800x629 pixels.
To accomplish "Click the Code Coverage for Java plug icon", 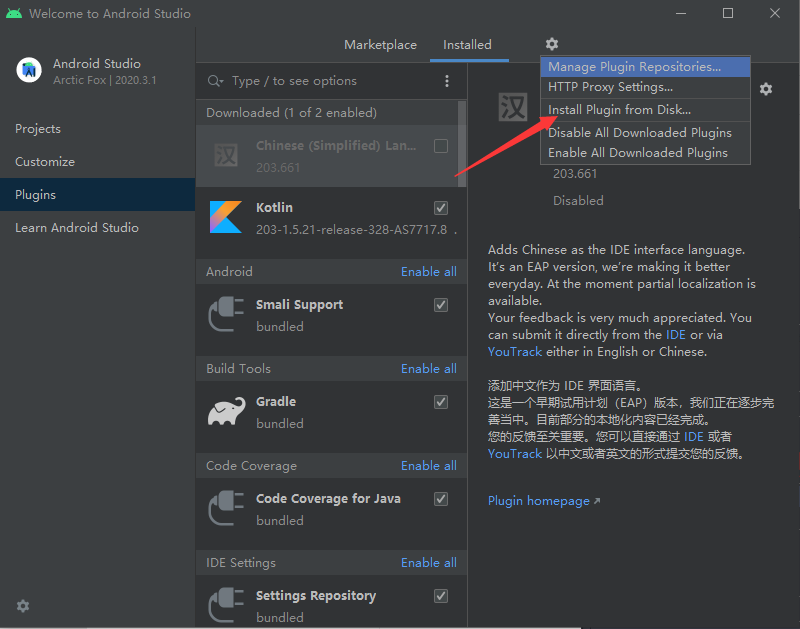I will (x=226, y=508).
